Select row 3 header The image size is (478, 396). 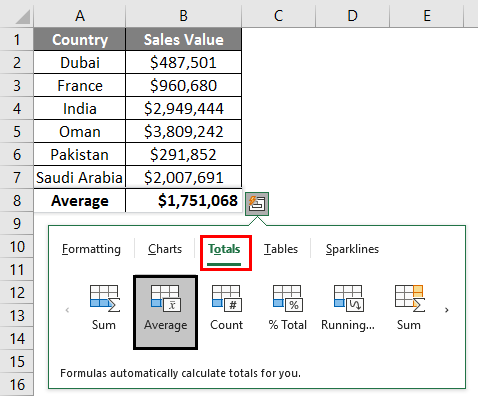pyautogui.click(x=17, y=85)
